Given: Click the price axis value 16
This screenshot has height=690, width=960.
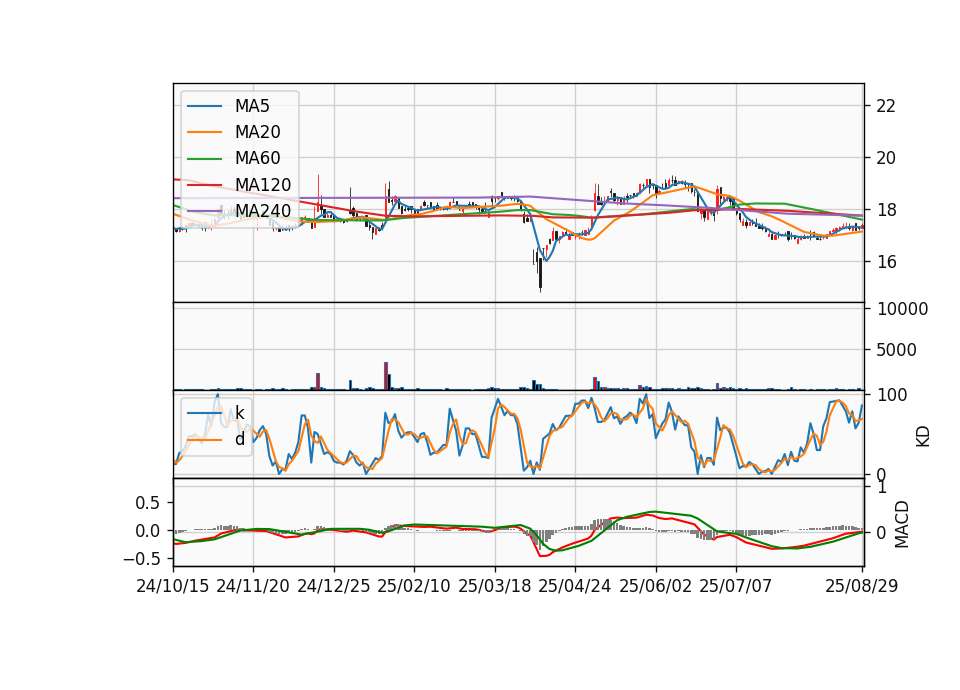Looking at the screenshot, I should (x=886, y=263).
